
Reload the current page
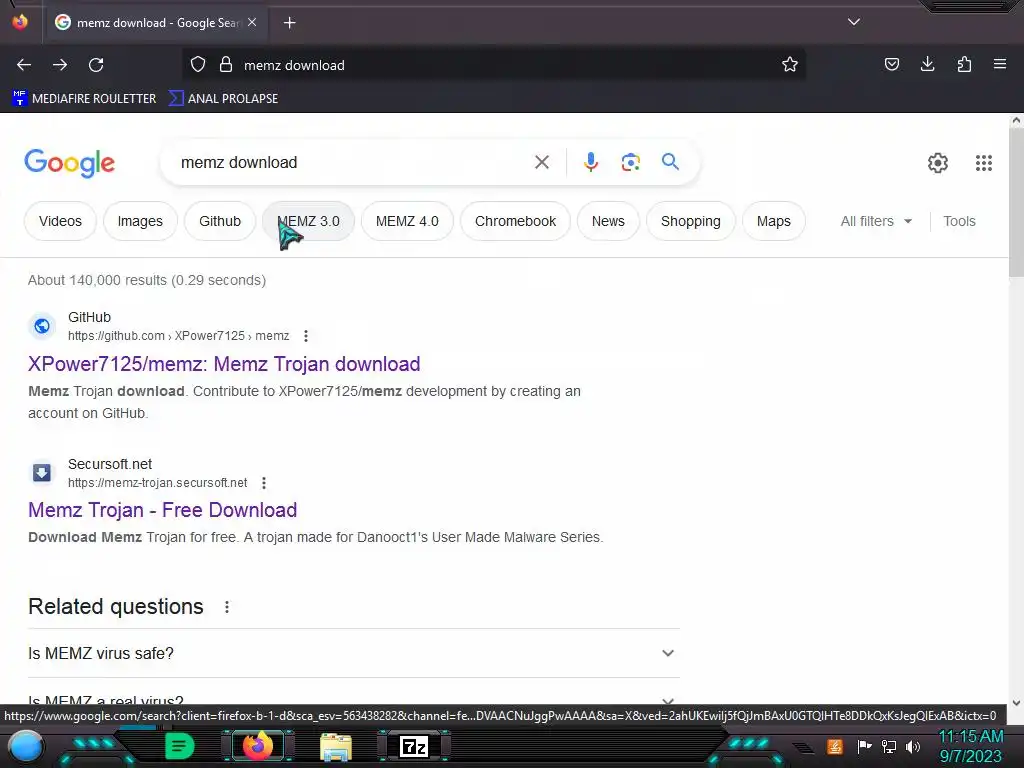coord(96,65)
